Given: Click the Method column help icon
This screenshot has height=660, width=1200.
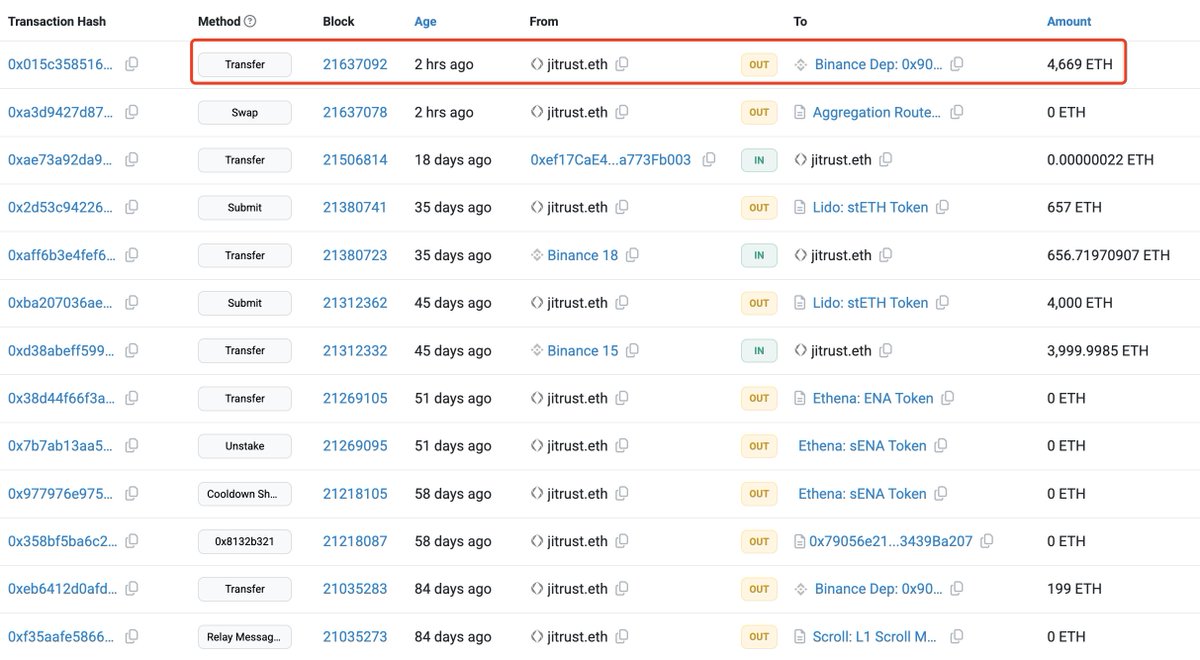Looking at the screenshot, I should coord(250,21).
